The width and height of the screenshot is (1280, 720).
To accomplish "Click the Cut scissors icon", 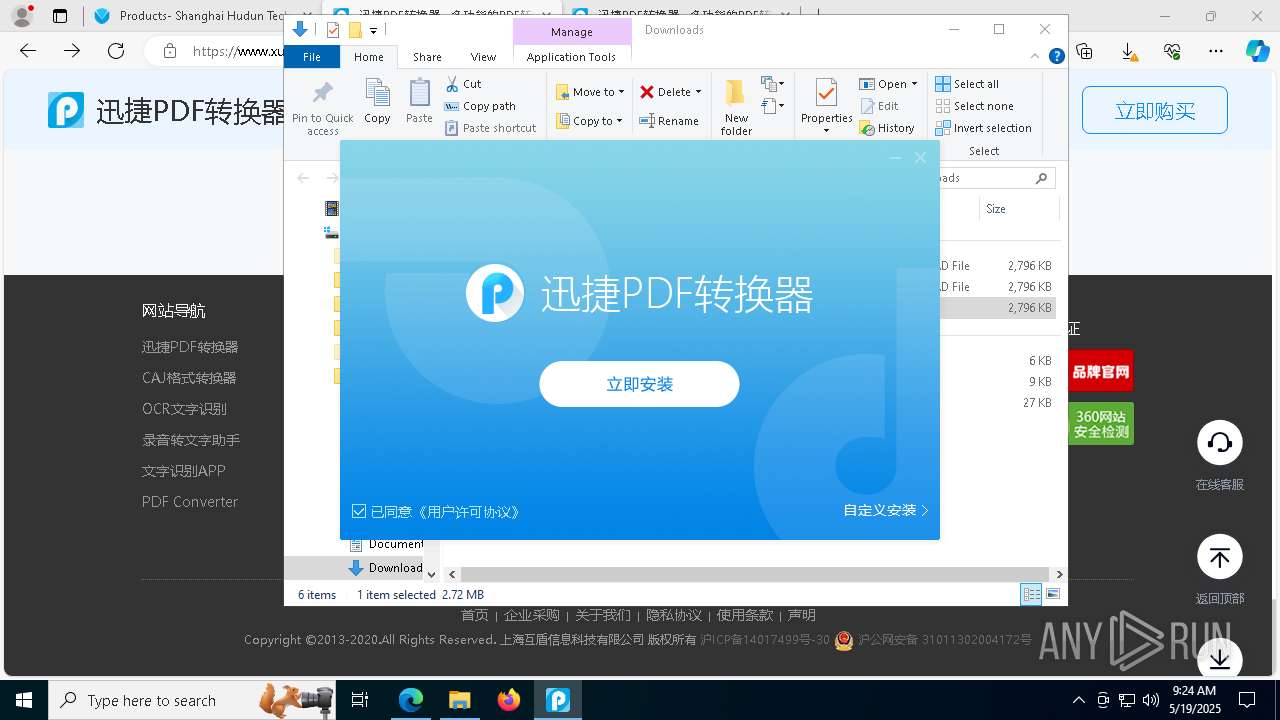I will (x=452, y=84).
